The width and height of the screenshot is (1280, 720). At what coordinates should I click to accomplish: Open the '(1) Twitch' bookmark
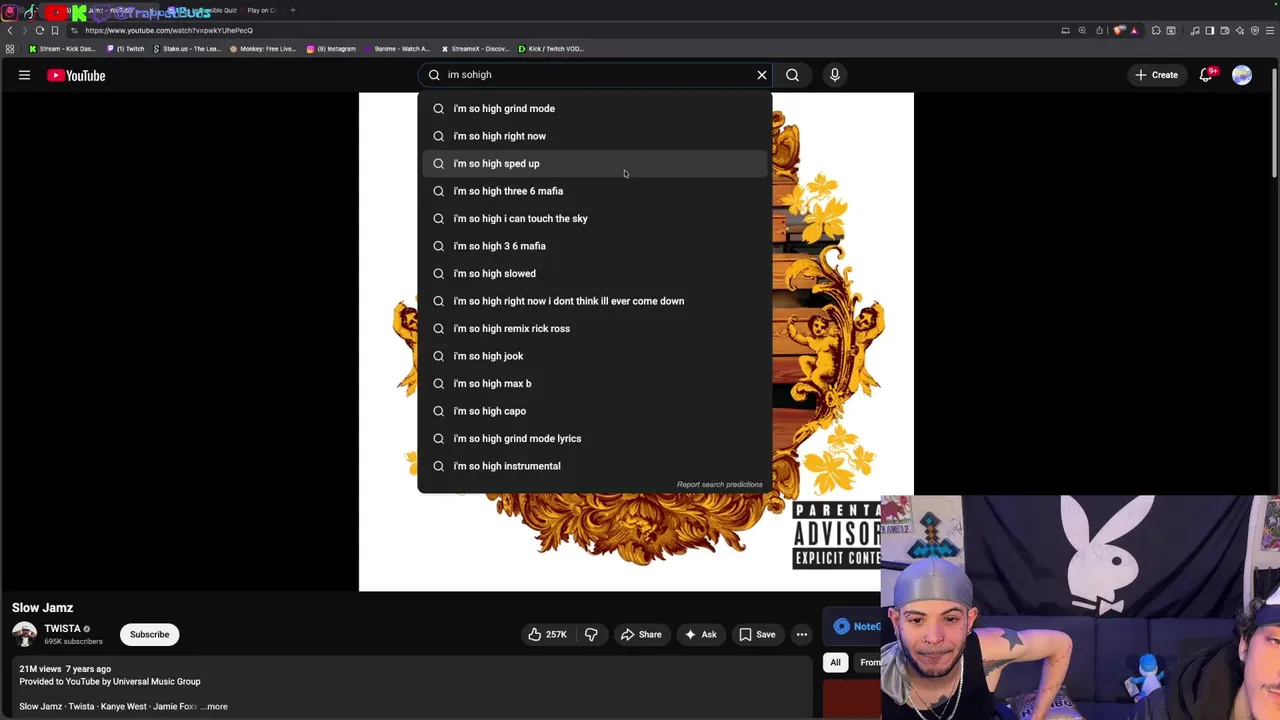click(126, 48)
